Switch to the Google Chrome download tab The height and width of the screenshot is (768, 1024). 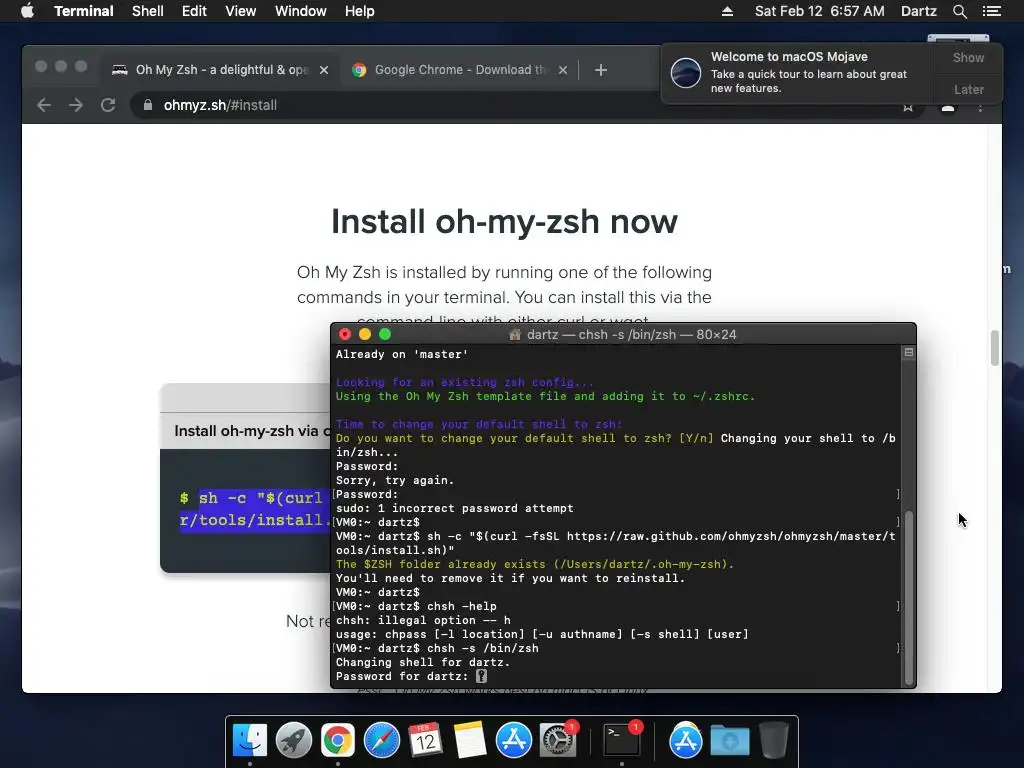click(x=460, y=70)
